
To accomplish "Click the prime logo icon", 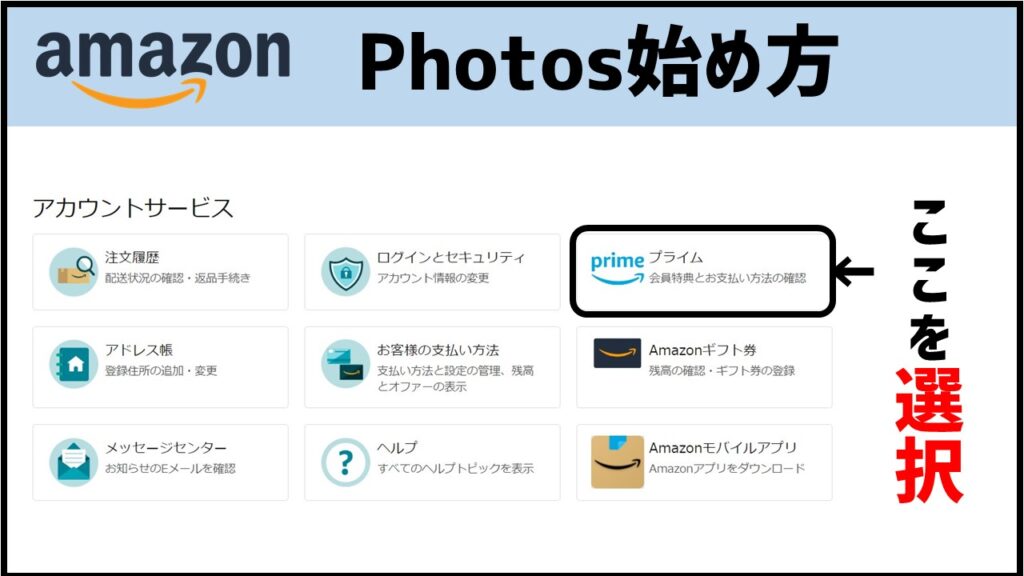I will click(x=617, y=268).
